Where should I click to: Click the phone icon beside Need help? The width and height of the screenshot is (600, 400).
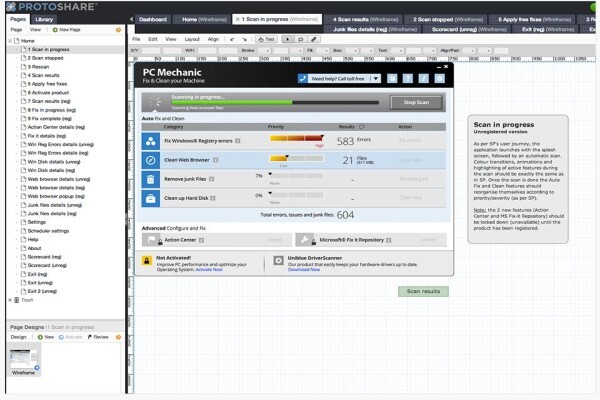pos(303,78)
